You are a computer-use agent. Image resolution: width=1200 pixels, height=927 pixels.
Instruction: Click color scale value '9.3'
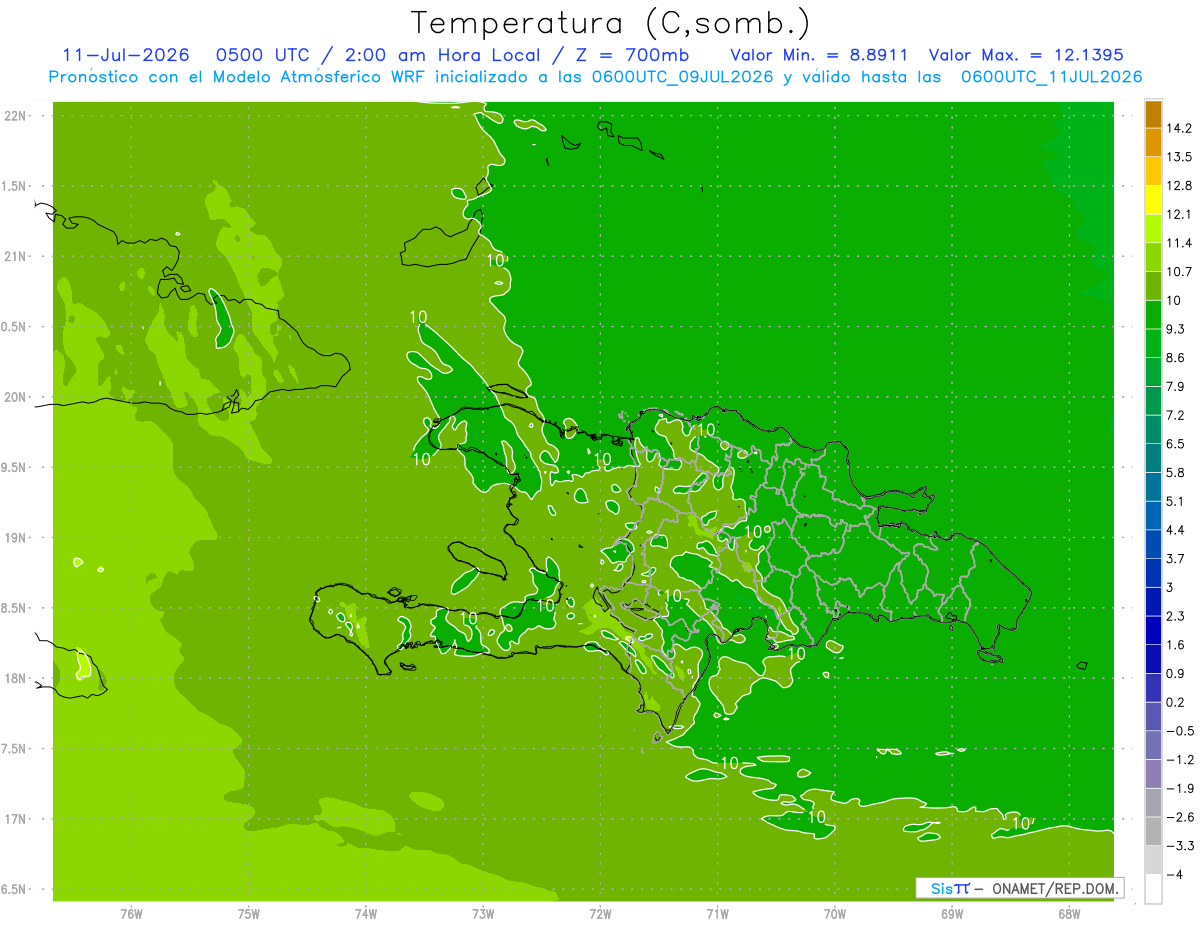[x=1175, y=329]
